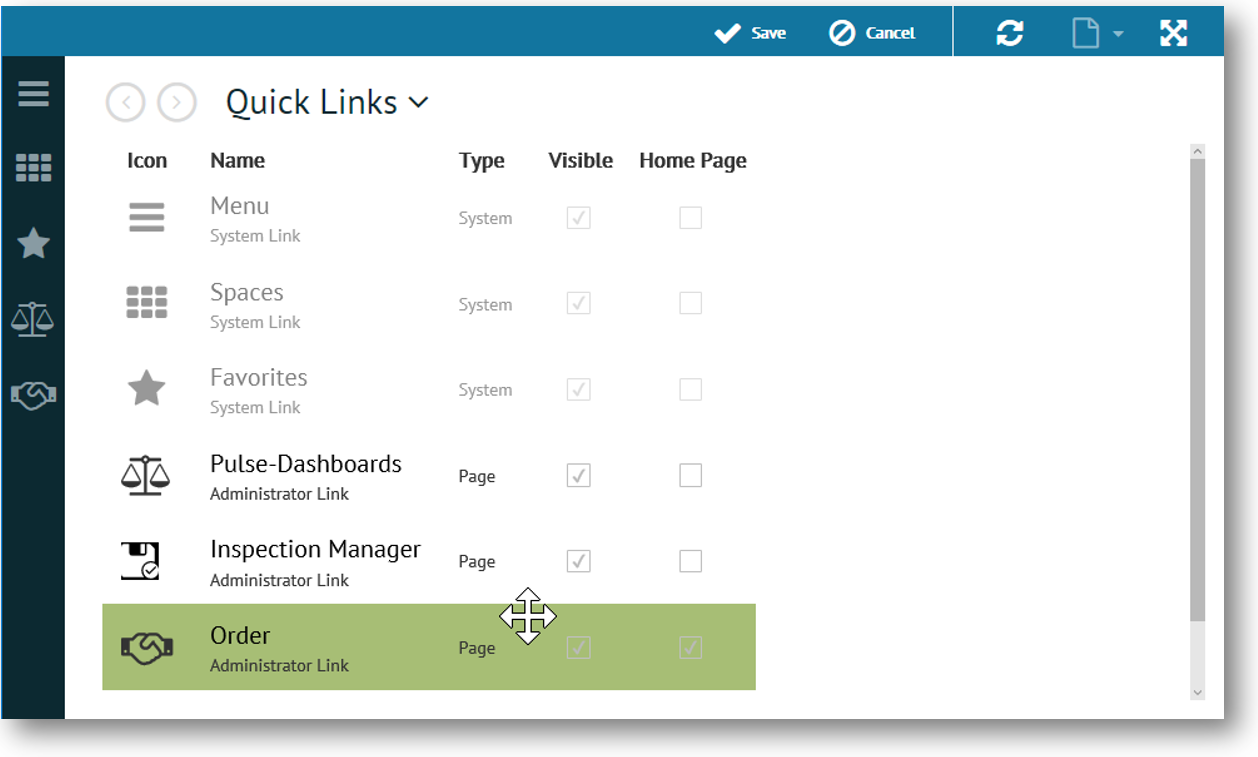Image resolution: width=1258 pixels, height=757 pixels.
Task: Open Favorites star in the sidebar
Action: pyautogui.click(x=33, y=243)
